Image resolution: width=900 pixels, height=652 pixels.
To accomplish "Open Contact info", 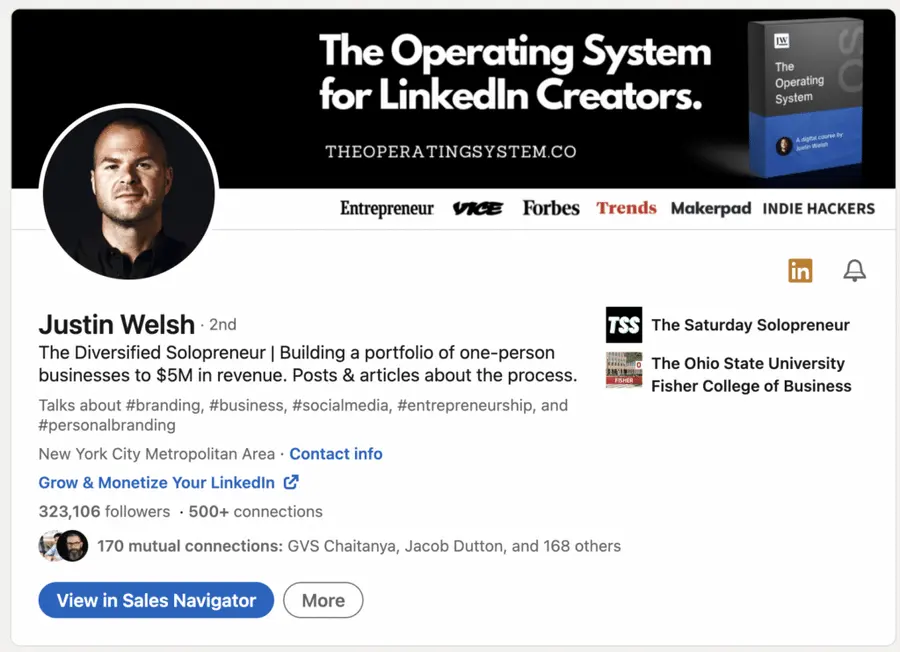I will (336, 453).
